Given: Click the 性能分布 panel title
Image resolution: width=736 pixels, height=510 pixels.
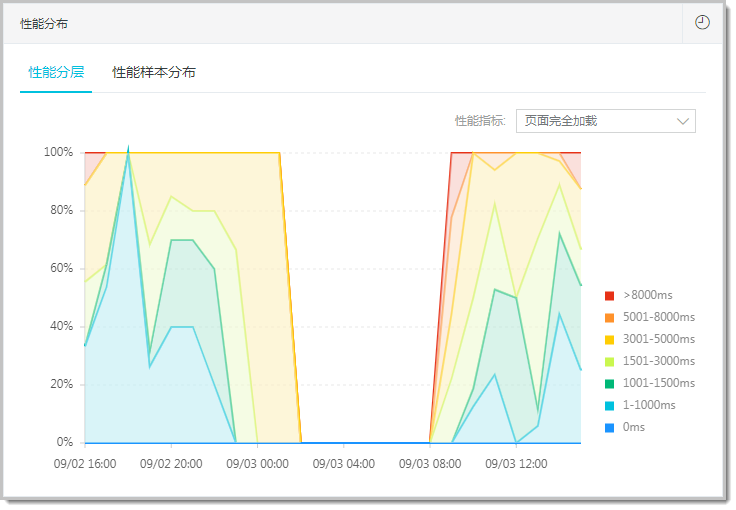Looking at the screenshot, I should [44, 24].
